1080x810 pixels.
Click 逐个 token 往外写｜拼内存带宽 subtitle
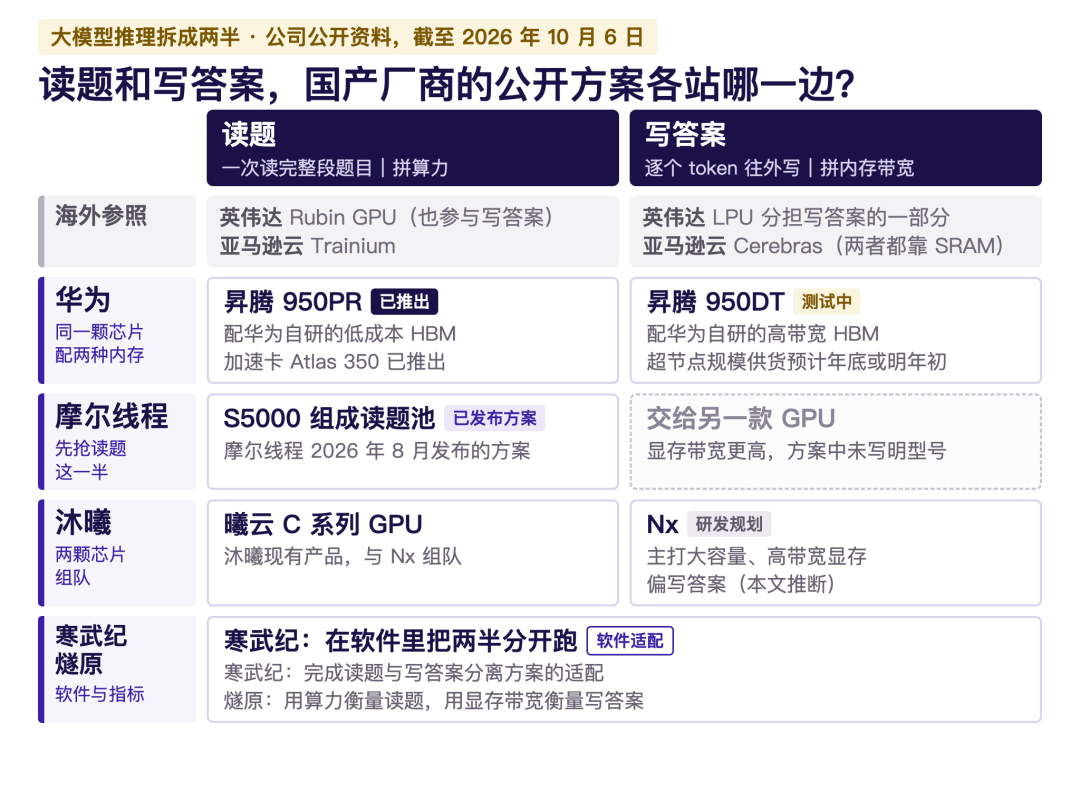[x=779, y=168]
